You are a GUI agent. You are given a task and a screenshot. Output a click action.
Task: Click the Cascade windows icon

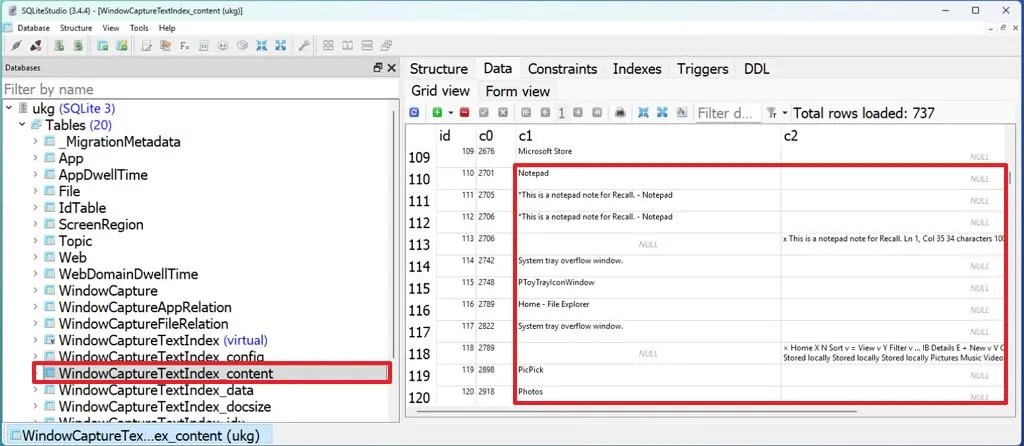coord(386,46)
